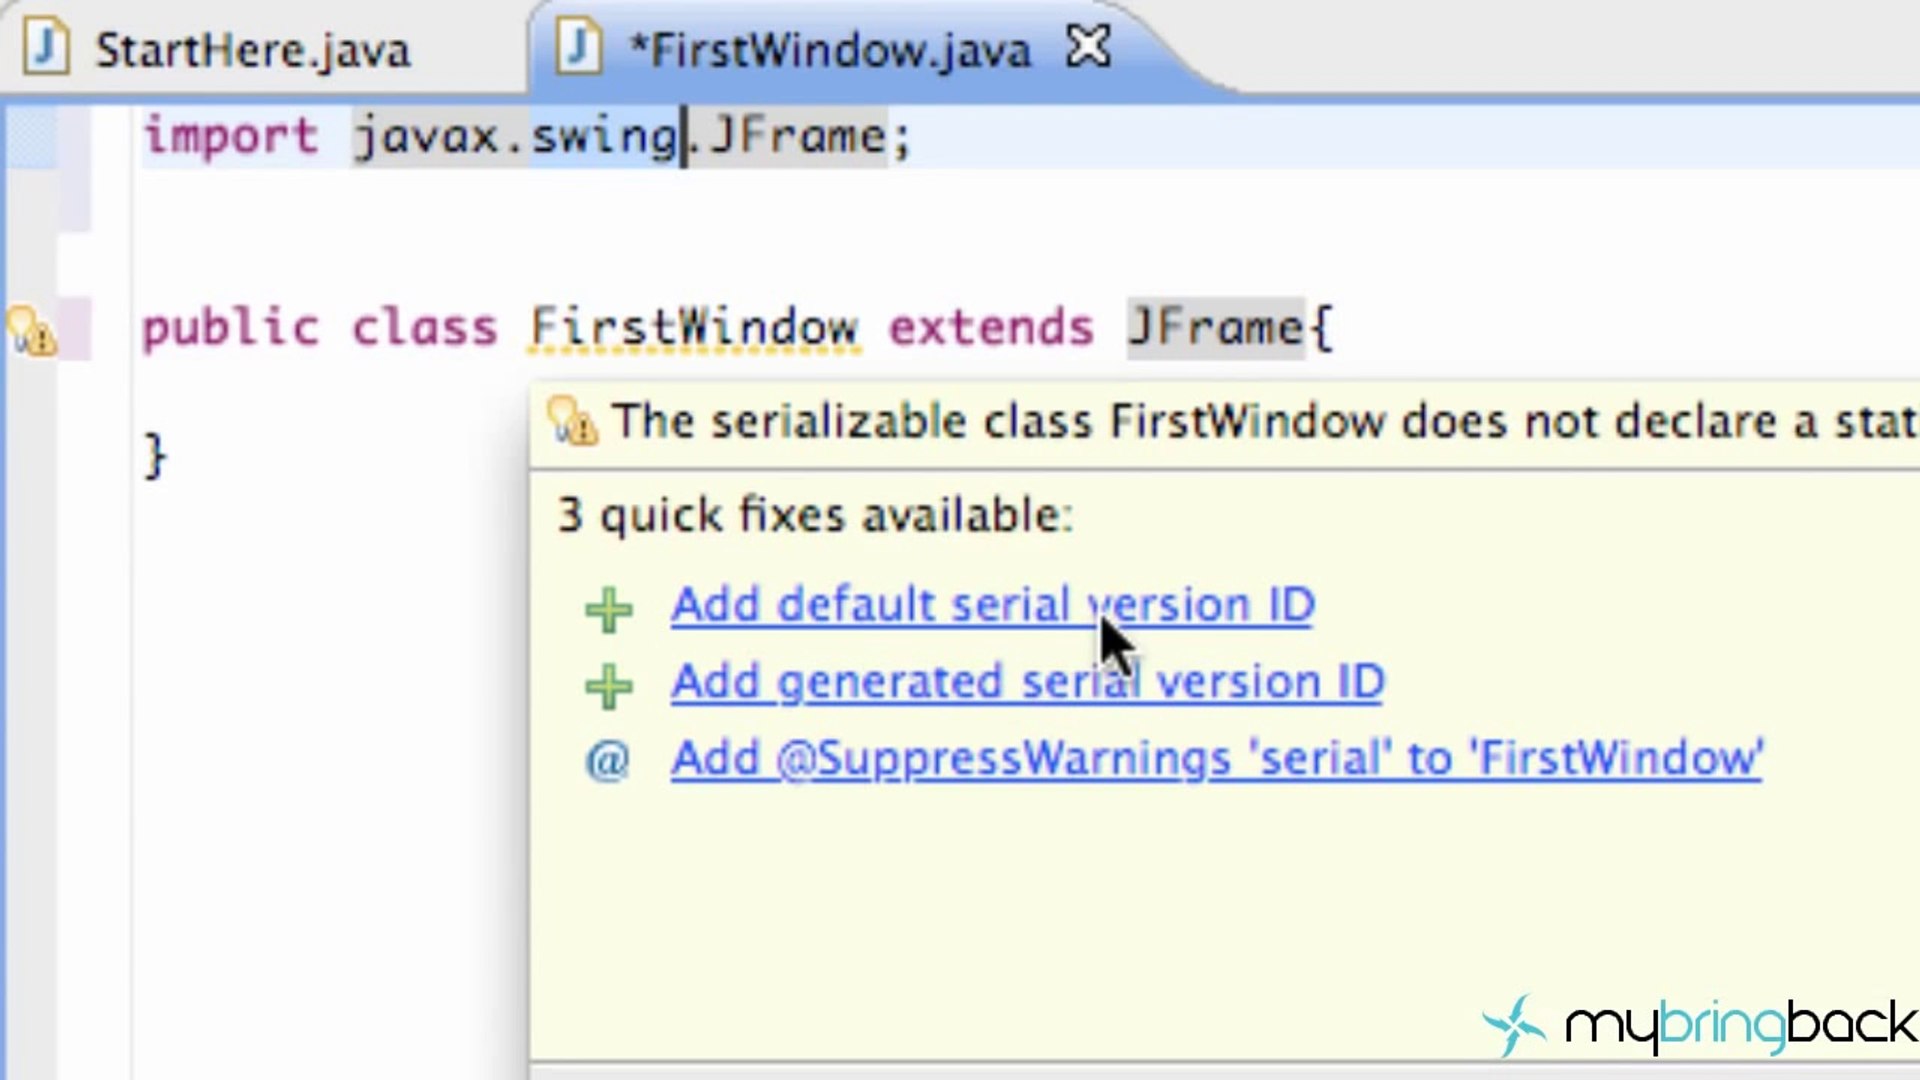Switch to the StartHere.java editor tab

tap(252, 50)
